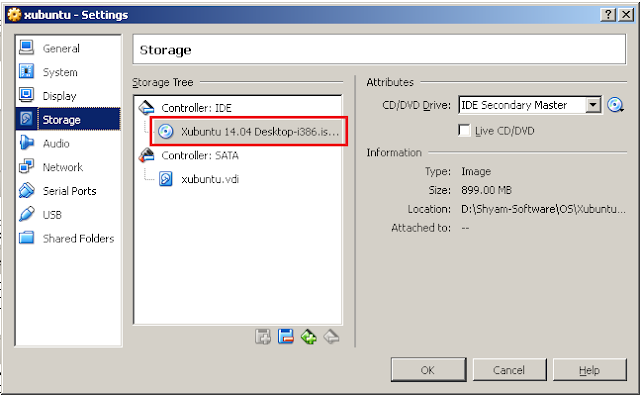Open the CD/DVD Drive dropdown
The image size is (640, 395).
point(593,105)
